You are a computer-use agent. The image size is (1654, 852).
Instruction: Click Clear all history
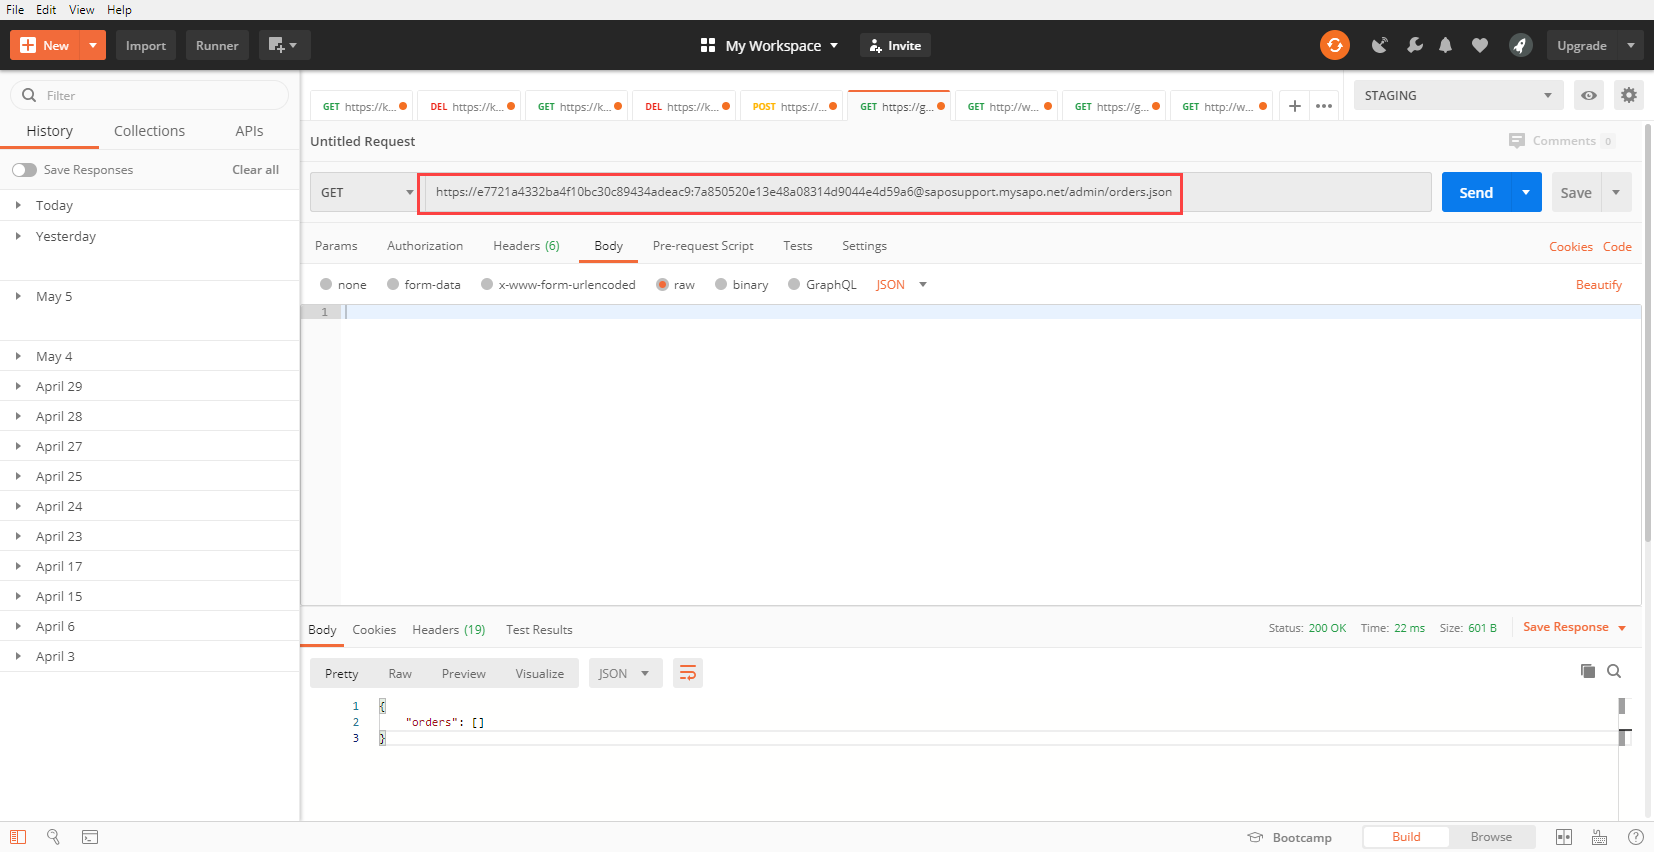coord(256,170)
